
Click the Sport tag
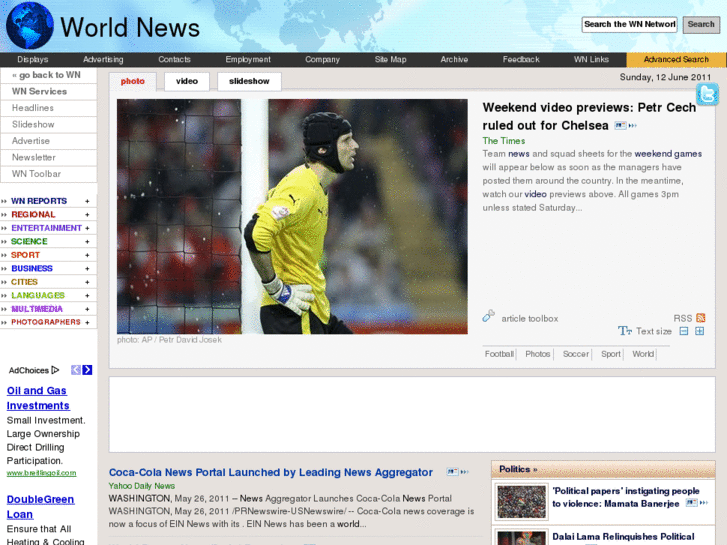pos(611,354)
